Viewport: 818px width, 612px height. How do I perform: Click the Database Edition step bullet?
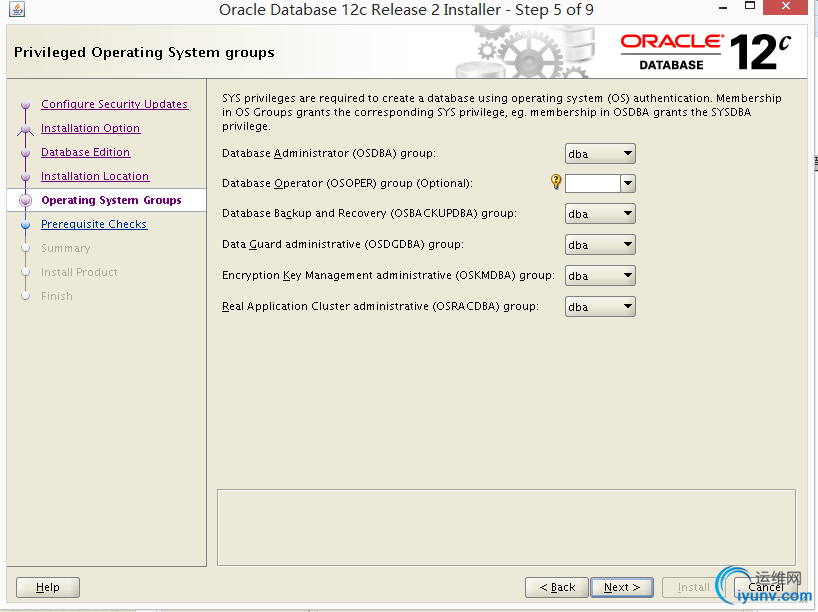(x=26, y=152)
